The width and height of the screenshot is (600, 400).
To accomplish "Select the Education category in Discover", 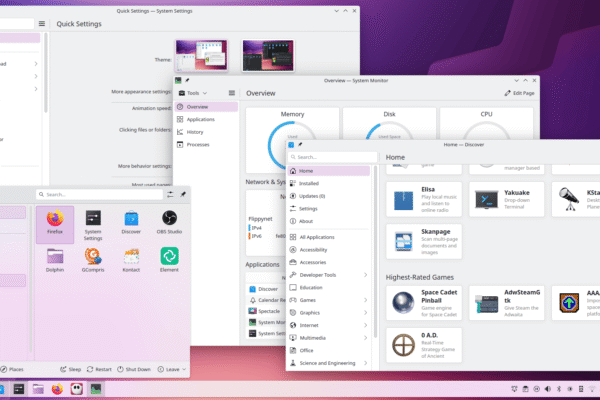I will point(329,287).
